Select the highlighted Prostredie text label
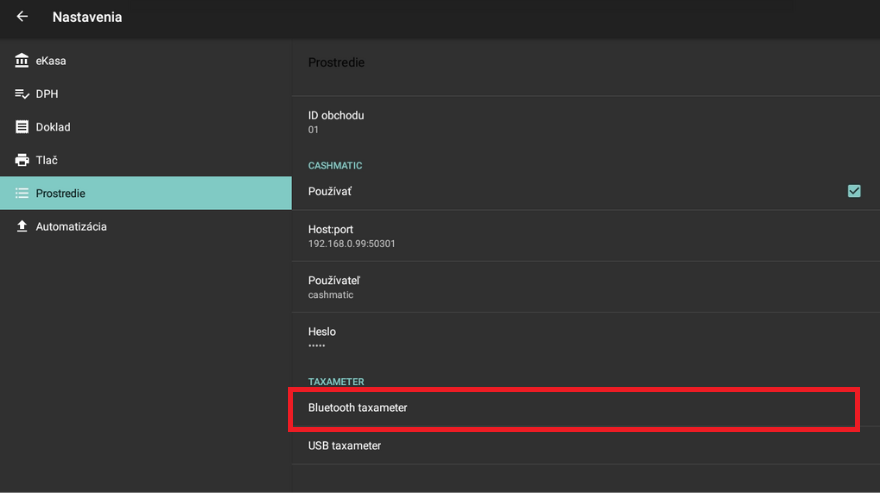880x493 pixels. click(x=61, y=193)
